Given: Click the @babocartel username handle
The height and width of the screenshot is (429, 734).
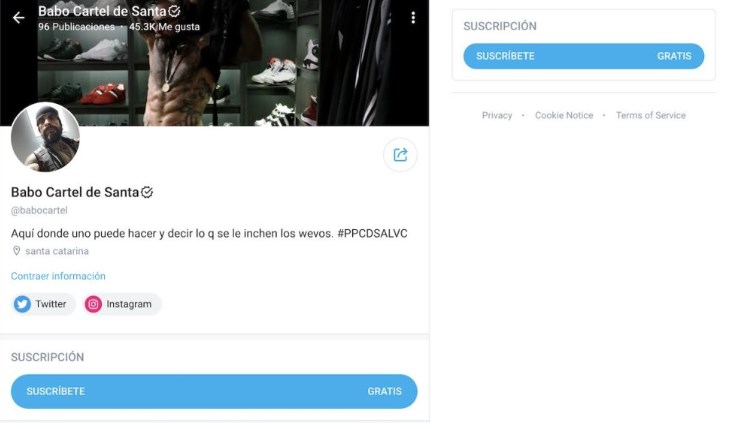Looking at the screenshot, I should [39, 210].
